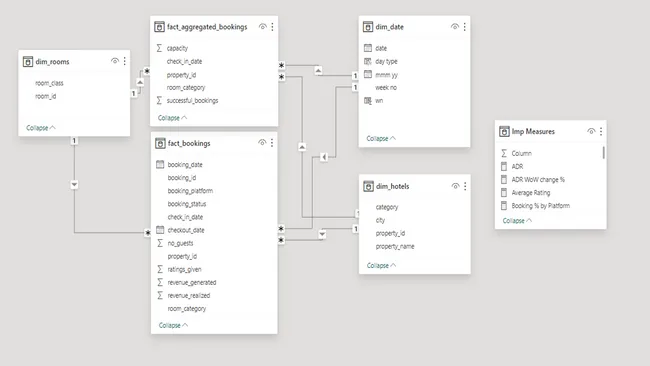
Task: Select the room_id field
Action: click(46, 96)
